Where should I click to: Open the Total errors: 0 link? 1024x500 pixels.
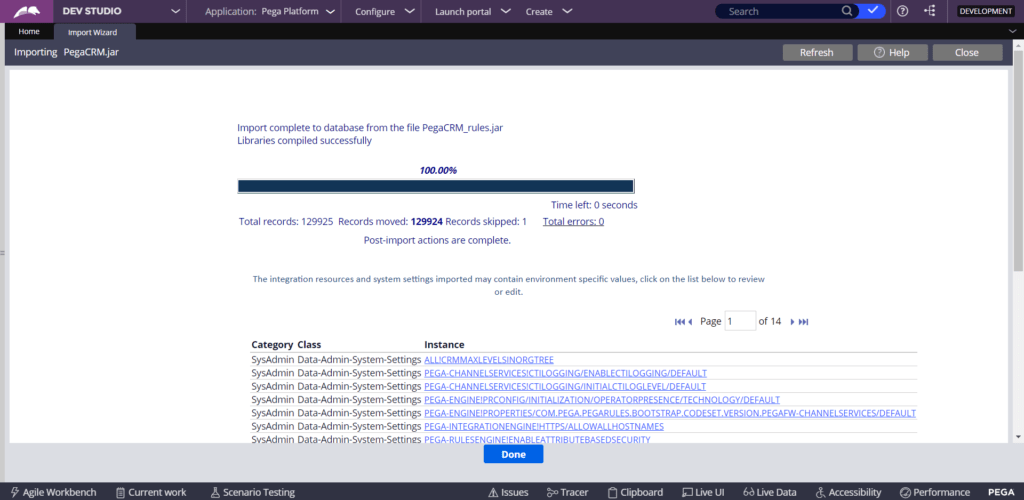(x=573, y=221)
